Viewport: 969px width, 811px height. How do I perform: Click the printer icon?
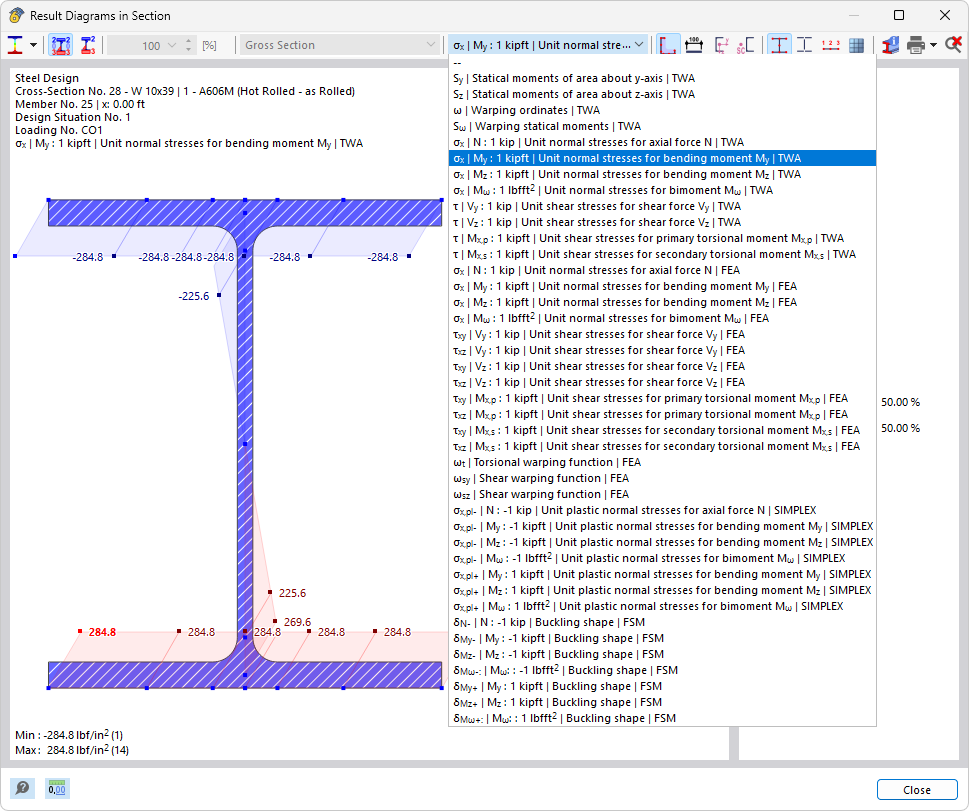[916, 45]
